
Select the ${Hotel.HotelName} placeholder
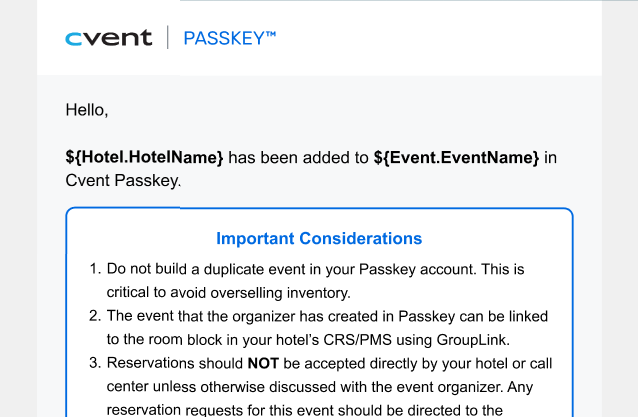click(144, 157)
